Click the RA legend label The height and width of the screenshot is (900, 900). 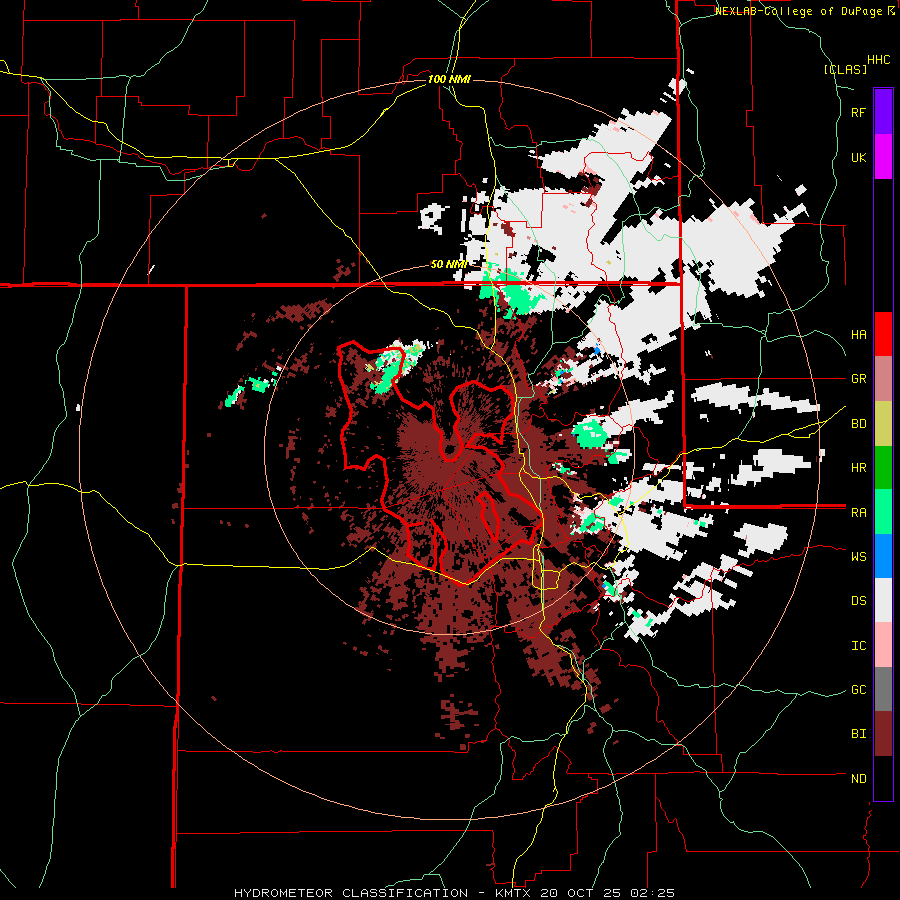click(858, 513)
